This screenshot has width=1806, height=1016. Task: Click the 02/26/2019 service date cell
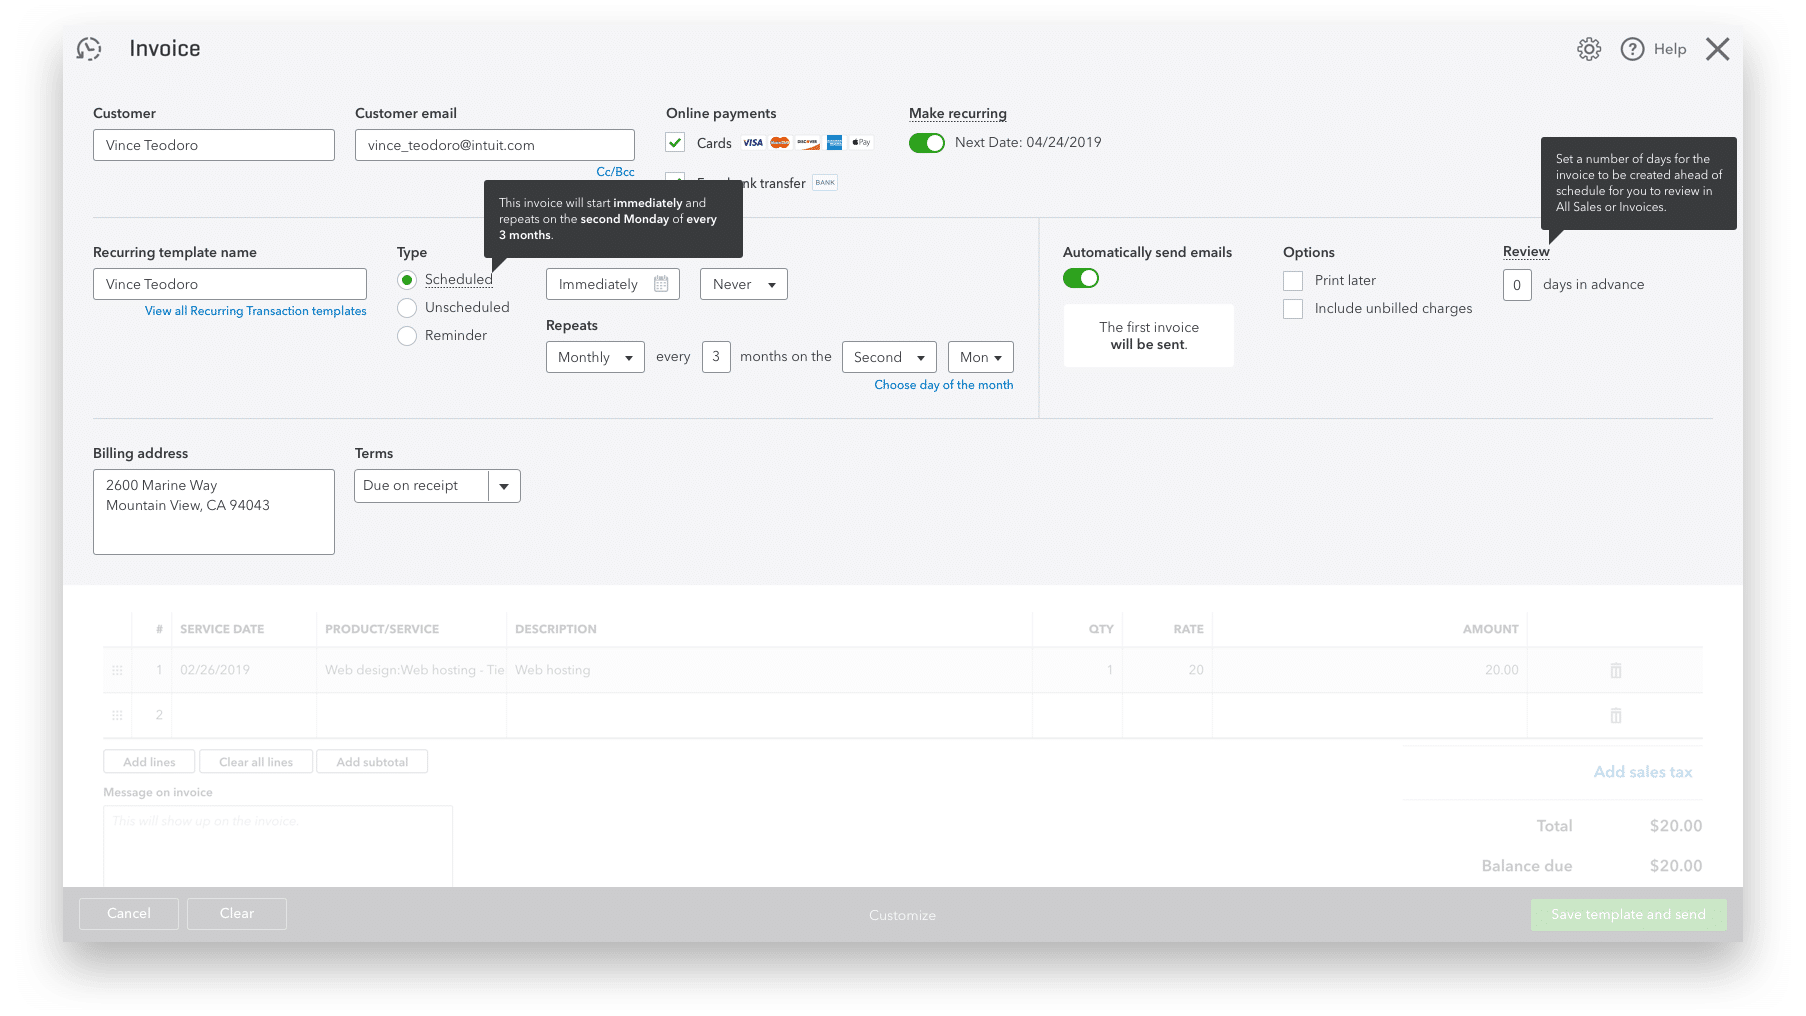(244, 670)
